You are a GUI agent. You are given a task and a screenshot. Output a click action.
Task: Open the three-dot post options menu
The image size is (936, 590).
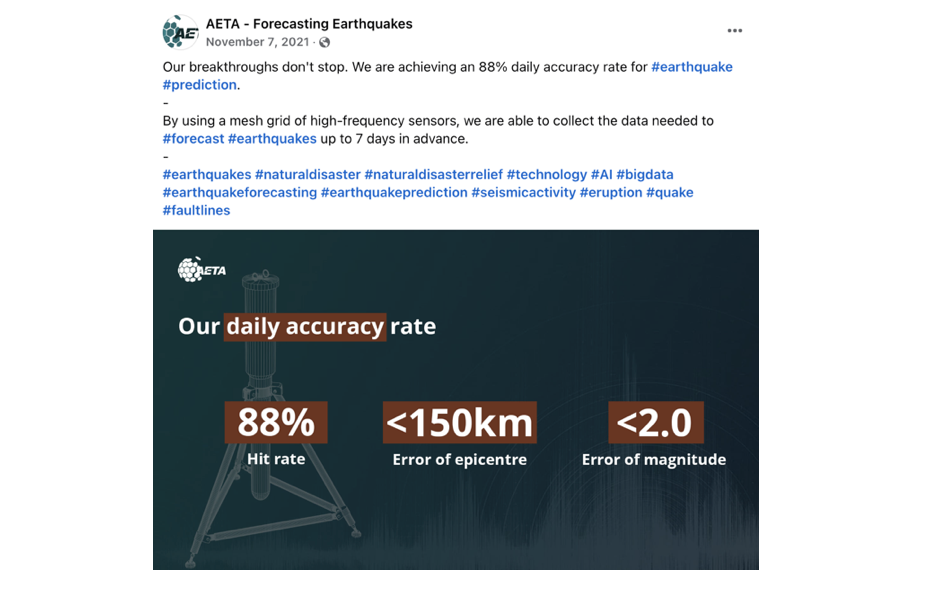pos(735,31)
